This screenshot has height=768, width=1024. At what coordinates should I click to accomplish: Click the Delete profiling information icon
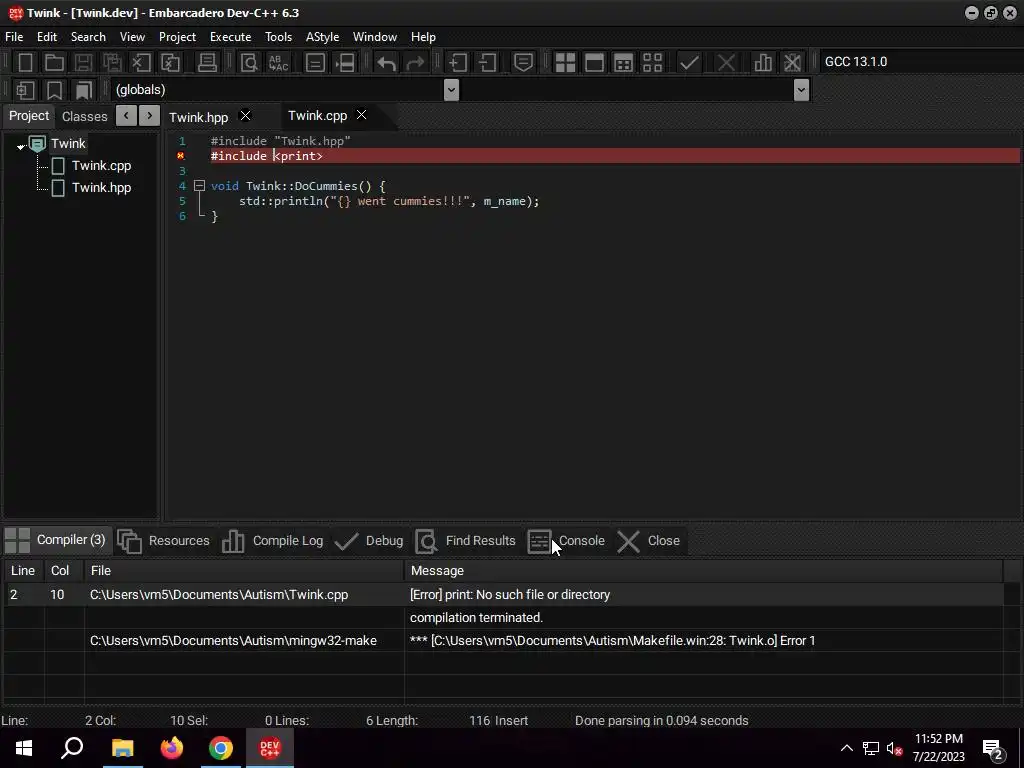pos(792,62)
